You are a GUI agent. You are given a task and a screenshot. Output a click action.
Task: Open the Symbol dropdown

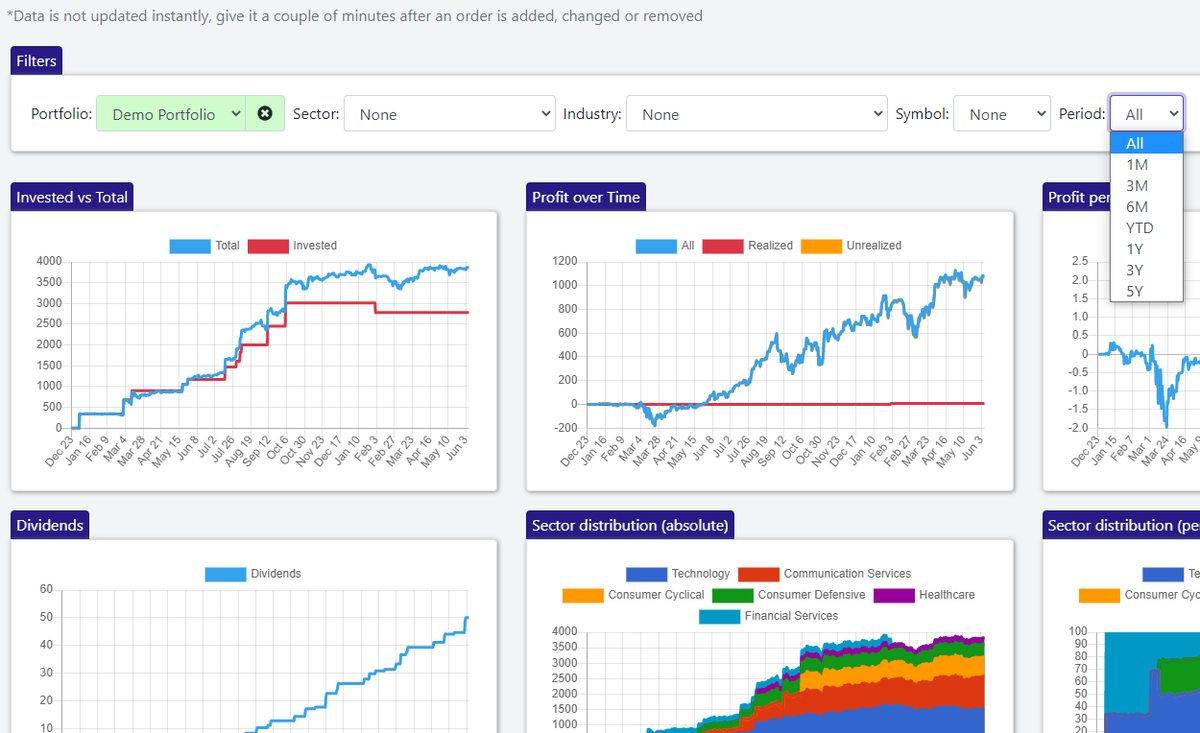(1002, 113)
